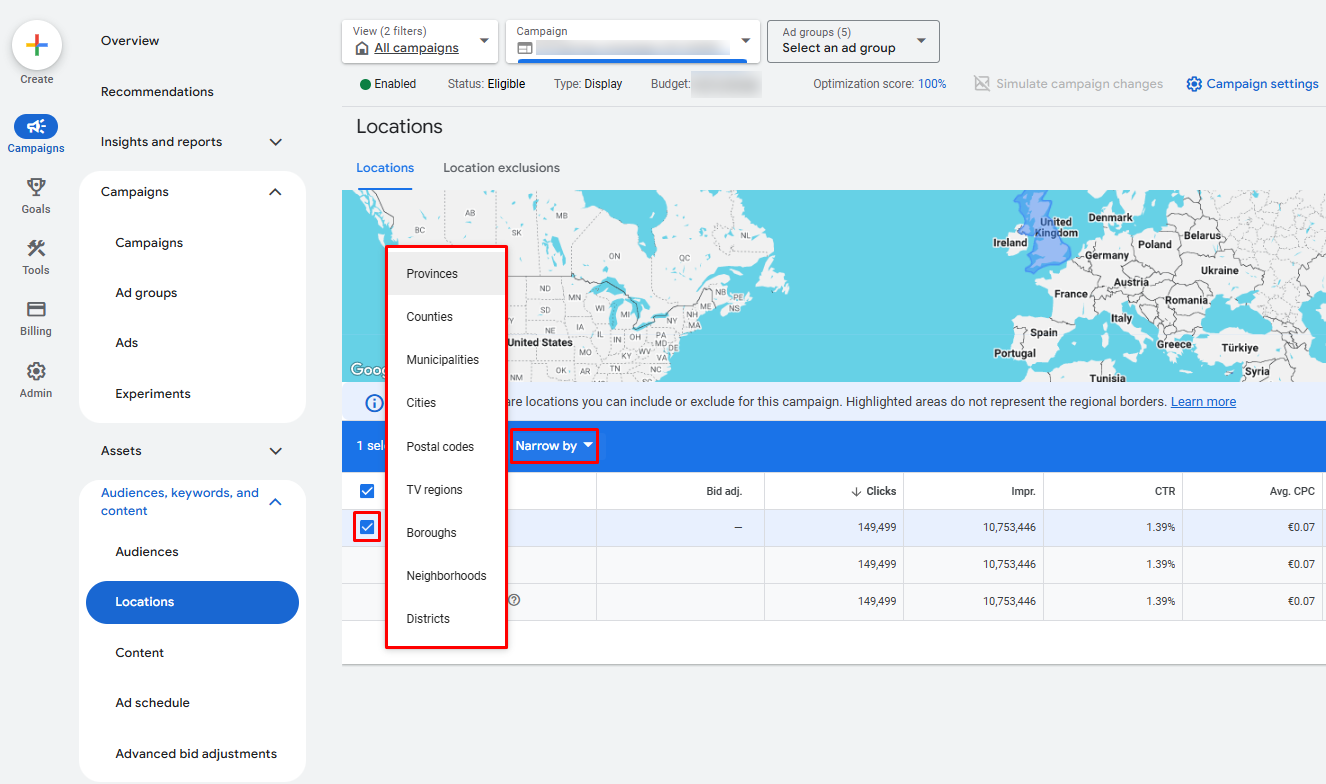
Task: Sort by the Bid adj. column header
Action: point(723,491)
